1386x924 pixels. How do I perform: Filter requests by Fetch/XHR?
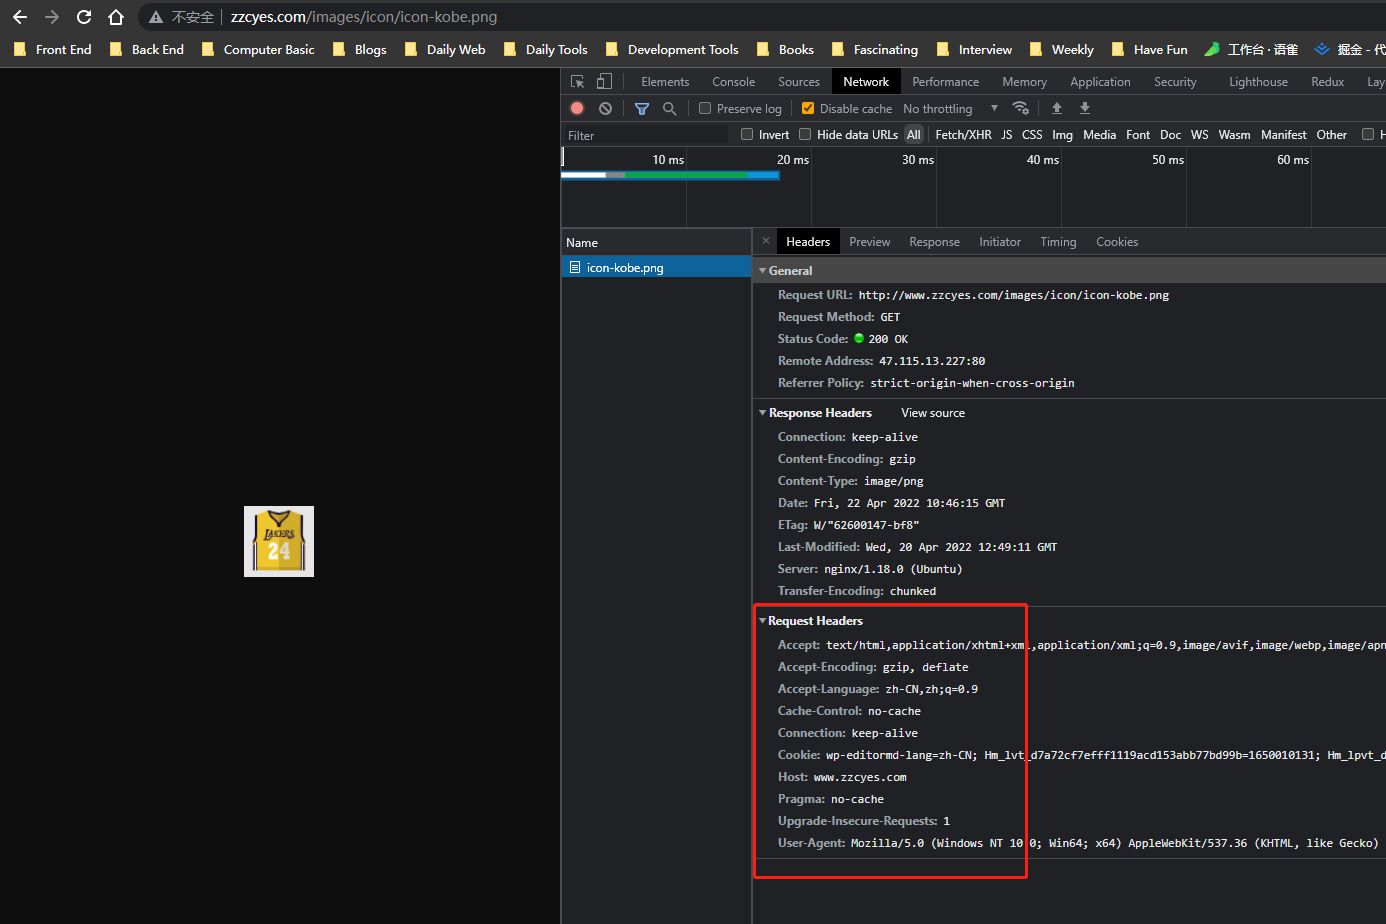point(963,134)
